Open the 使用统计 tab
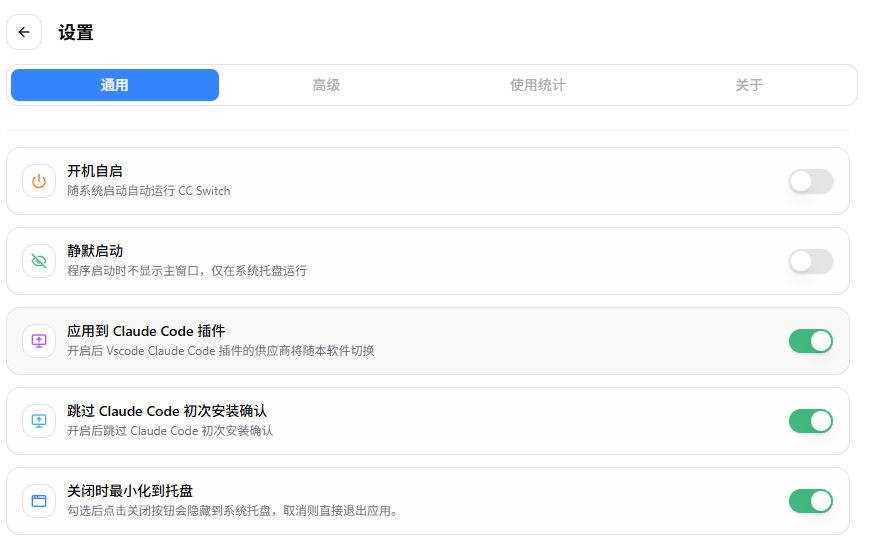873x556 pixels. coord(537,85)
